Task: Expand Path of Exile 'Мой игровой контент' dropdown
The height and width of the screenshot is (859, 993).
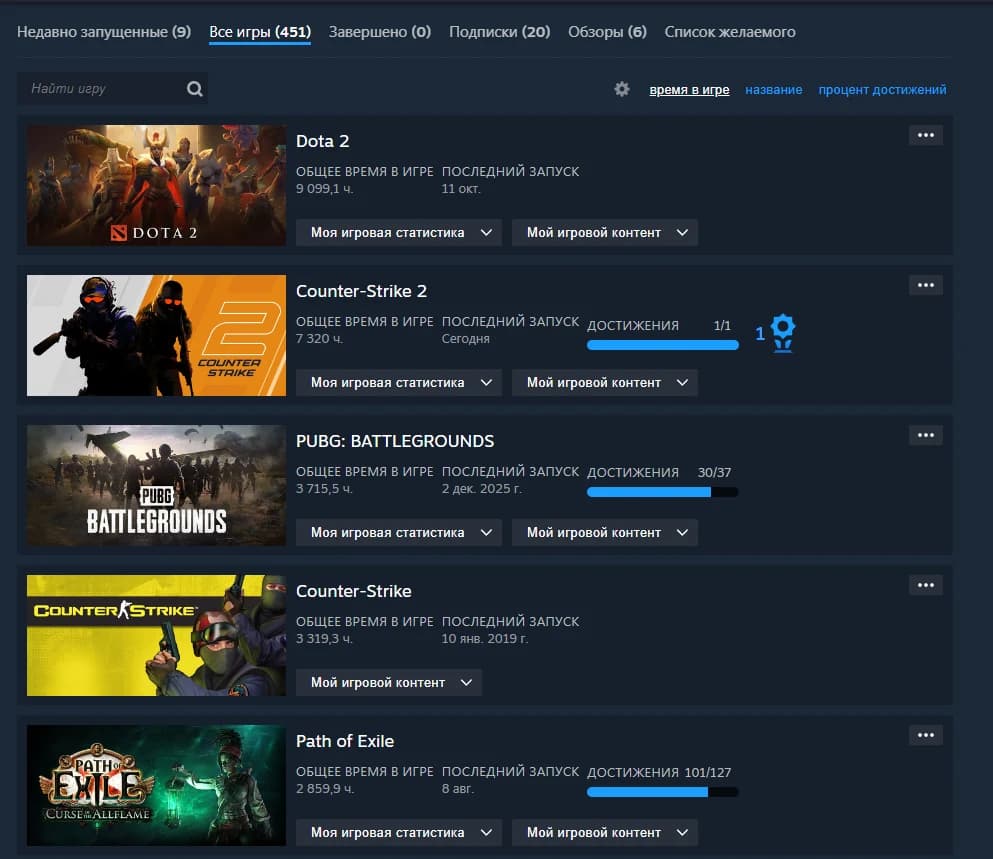Action: 605,832
